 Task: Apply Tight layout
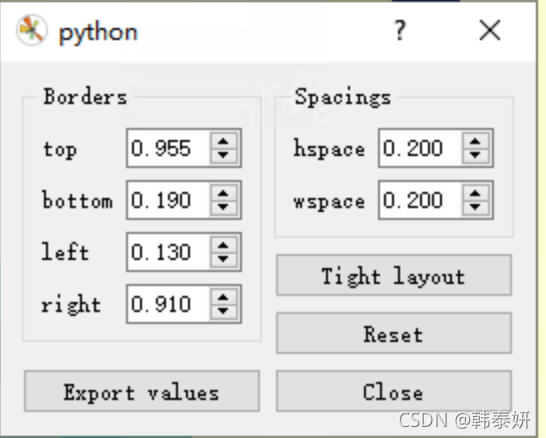coord(394,275)
